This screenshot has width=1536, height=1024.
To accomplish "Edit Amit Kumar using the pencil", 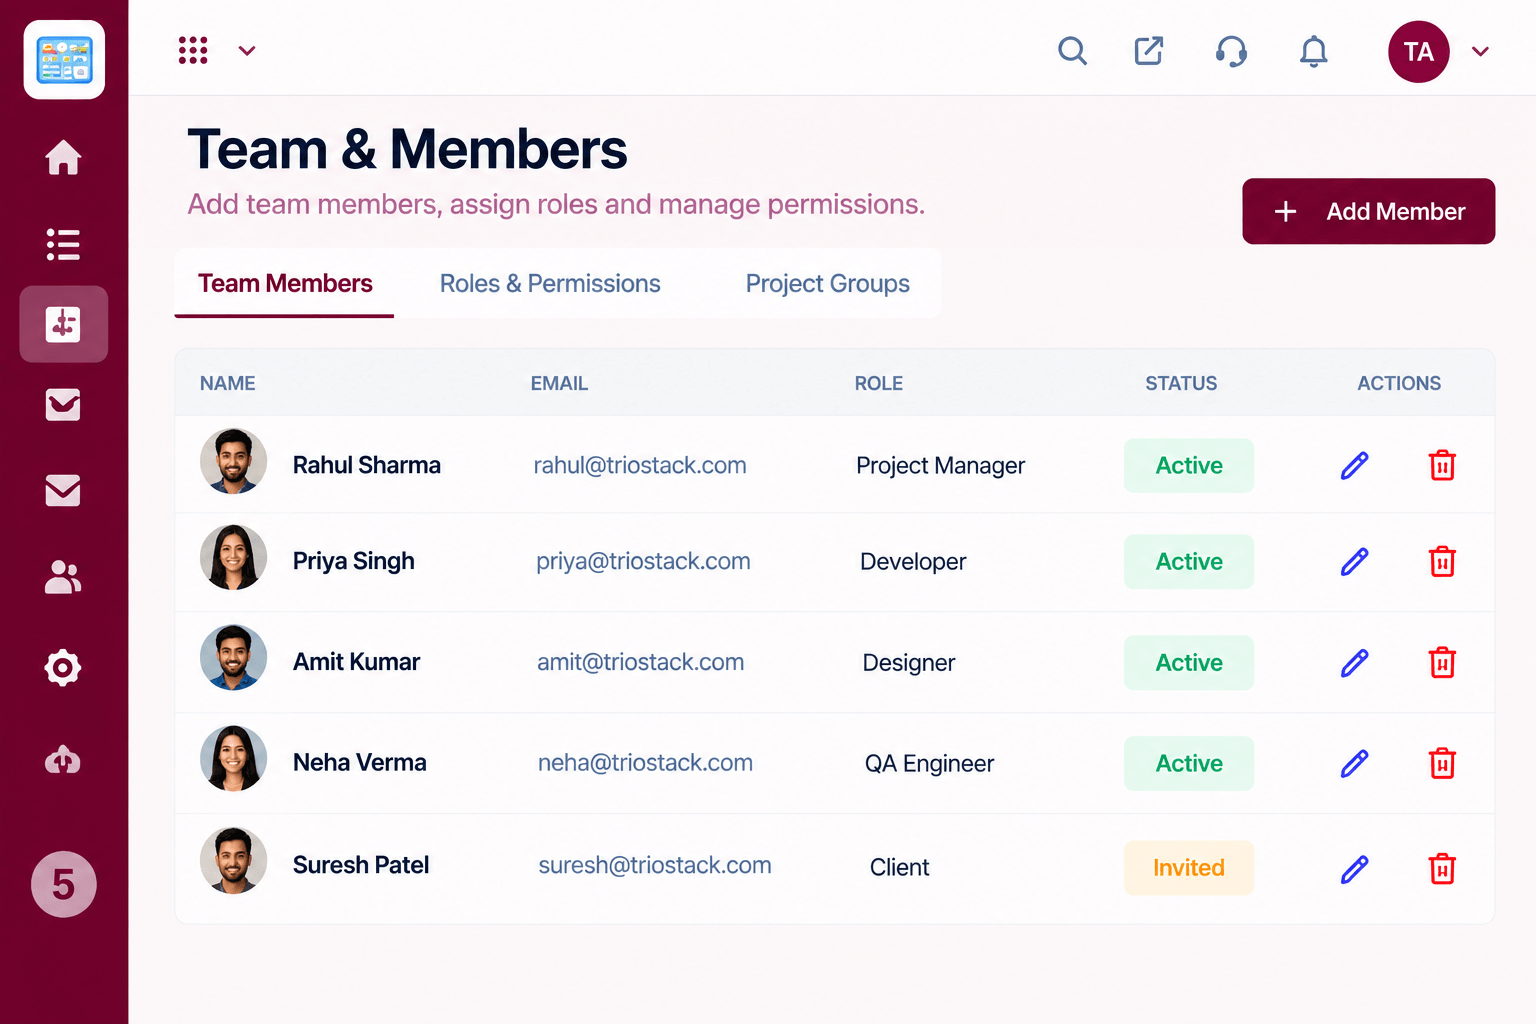I will tap(1354, 663).
